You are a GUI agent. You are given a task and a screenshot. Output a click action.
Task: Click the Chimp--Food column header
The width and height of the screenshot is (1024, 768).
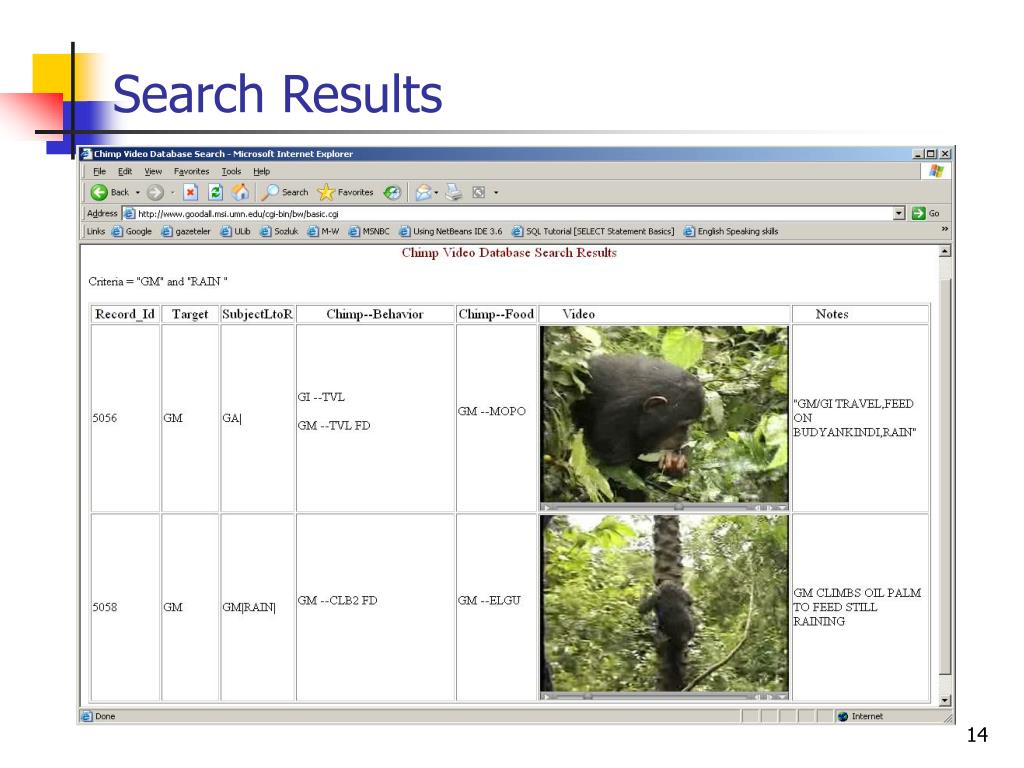click(496, 314)
